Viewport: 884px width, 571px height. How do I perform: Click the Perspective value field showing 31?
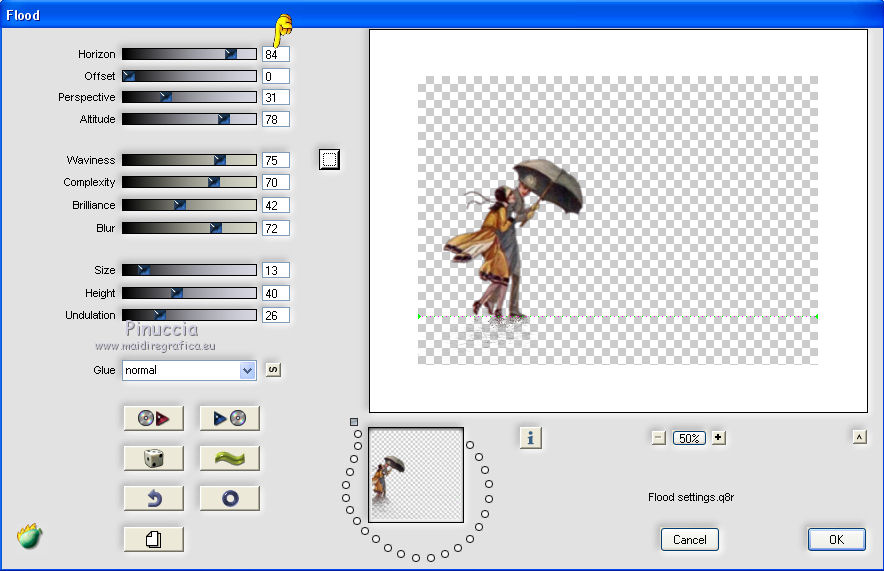click(276, 97)
